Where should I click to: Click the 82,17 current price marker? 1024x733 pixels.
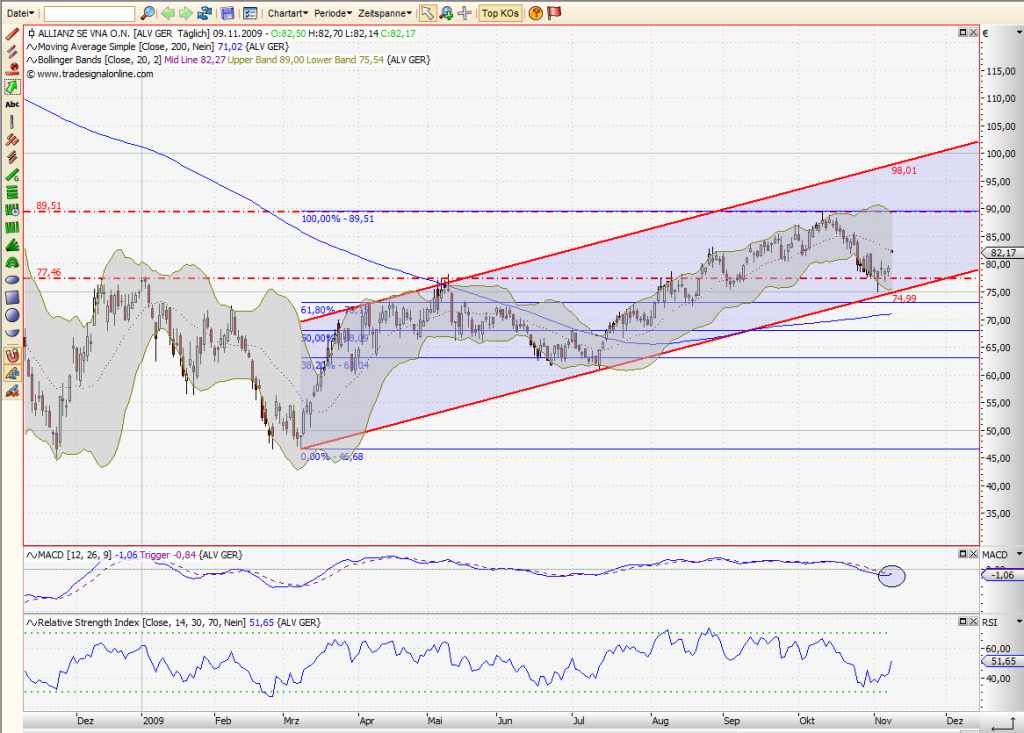pos(1002,253)
